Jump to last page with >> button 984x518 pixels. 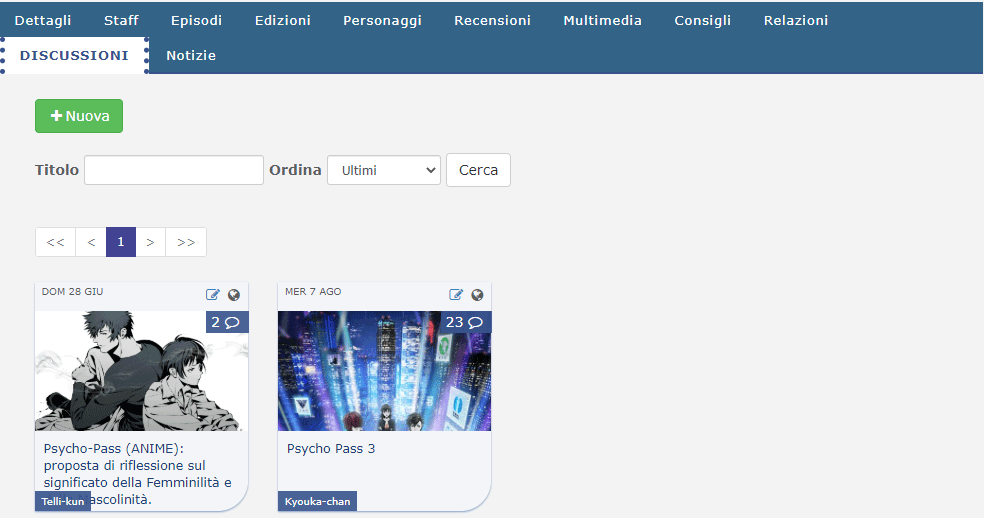coord(186,242)
